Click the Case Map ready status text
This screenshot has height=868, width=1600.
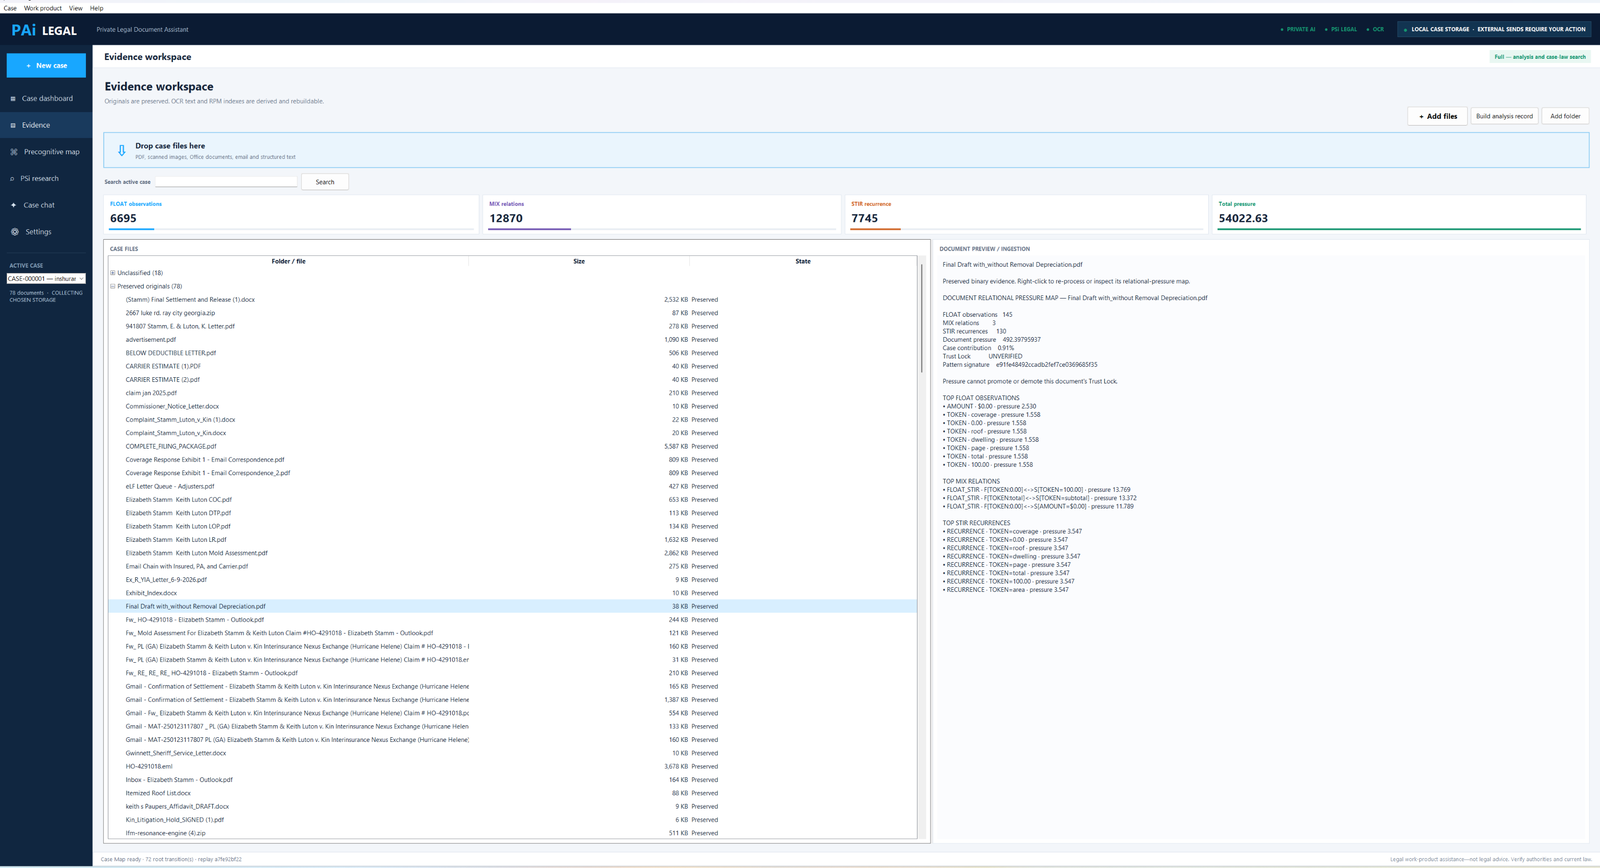tap(171, 859)
